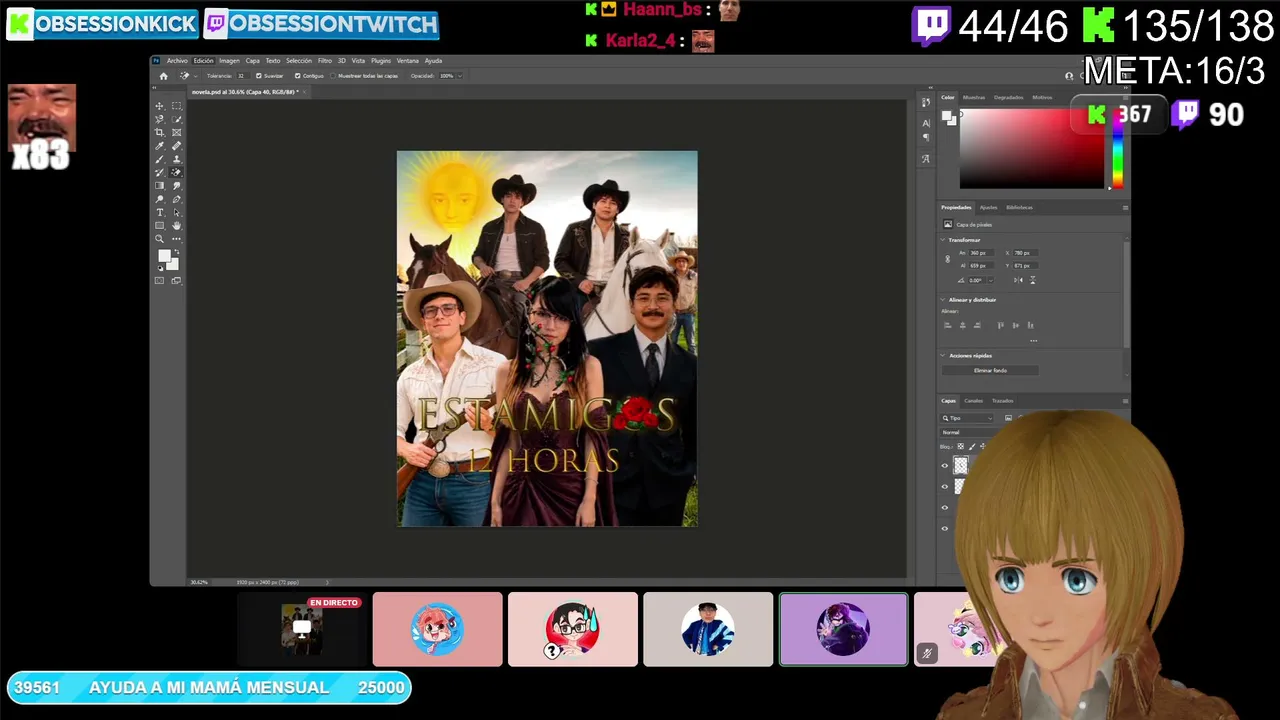Close the novela.psd document tab

tap(304, 92)
